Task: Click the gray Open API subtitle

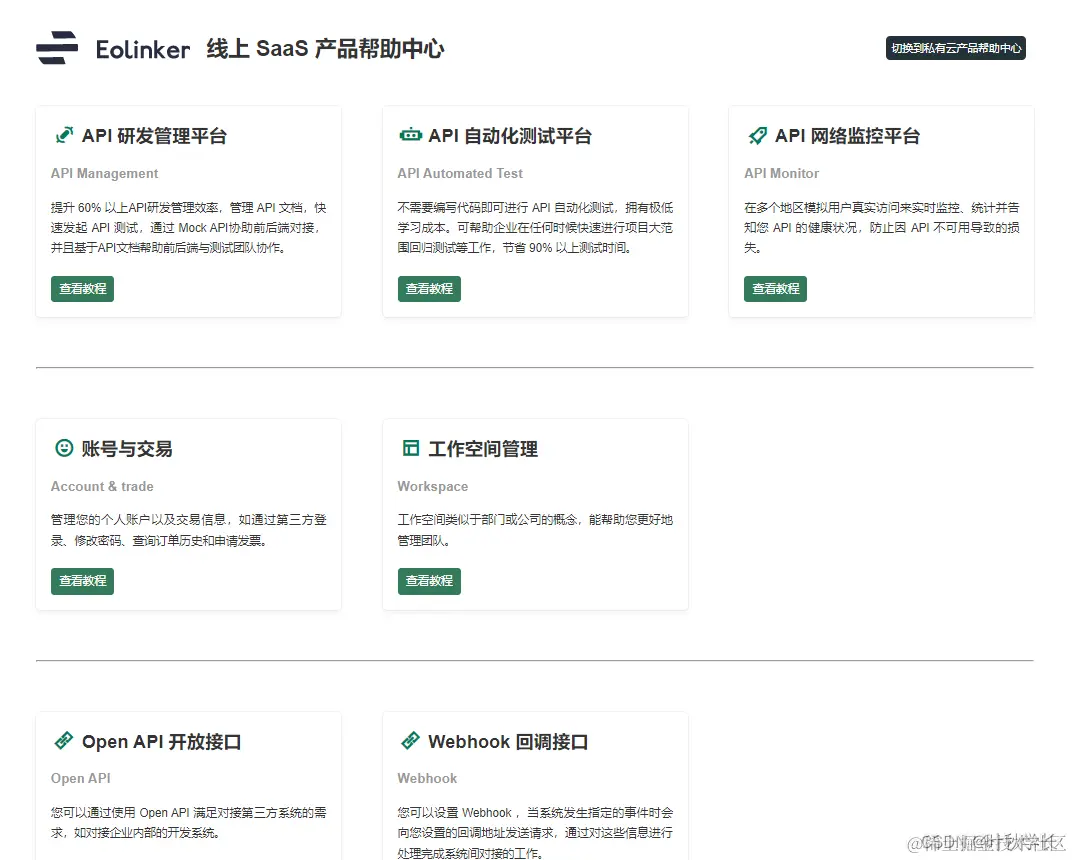Action: 80,779
